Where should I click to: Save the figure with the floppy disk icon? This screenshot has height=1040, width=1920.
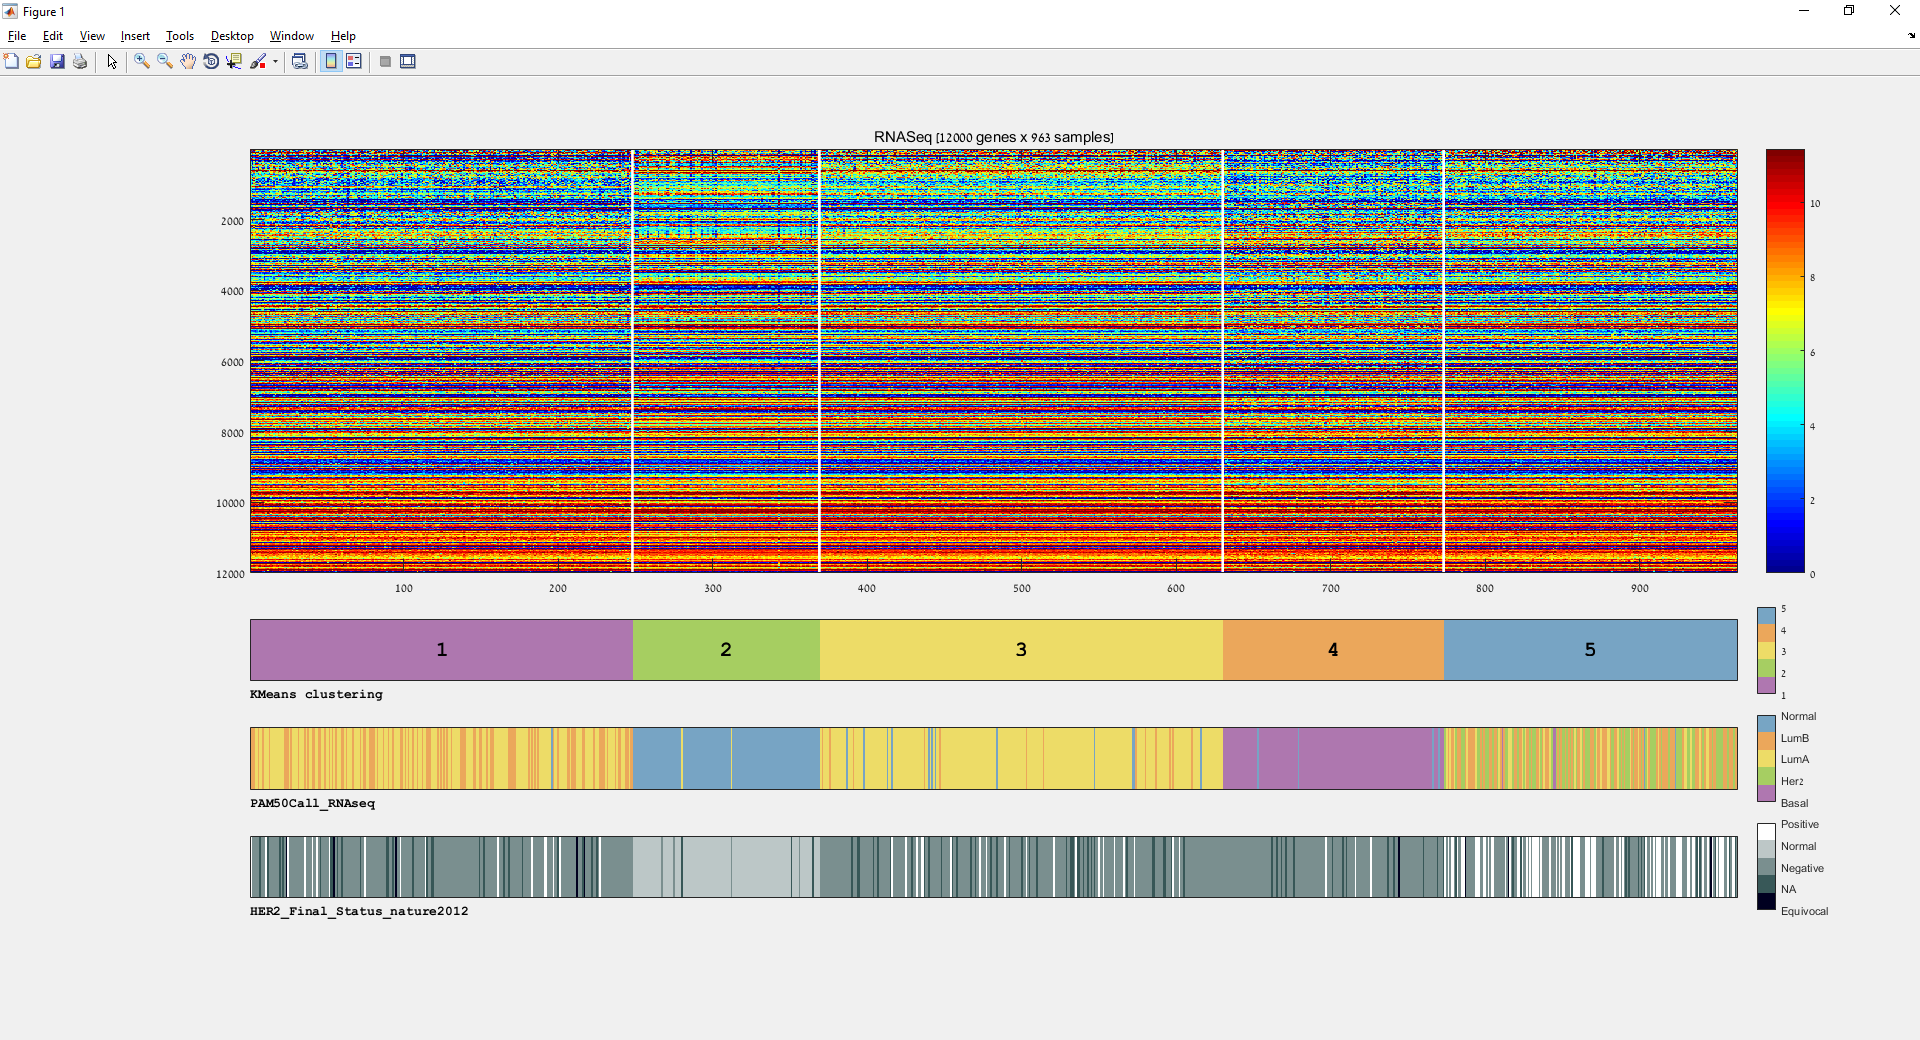[x=57, y=62]
